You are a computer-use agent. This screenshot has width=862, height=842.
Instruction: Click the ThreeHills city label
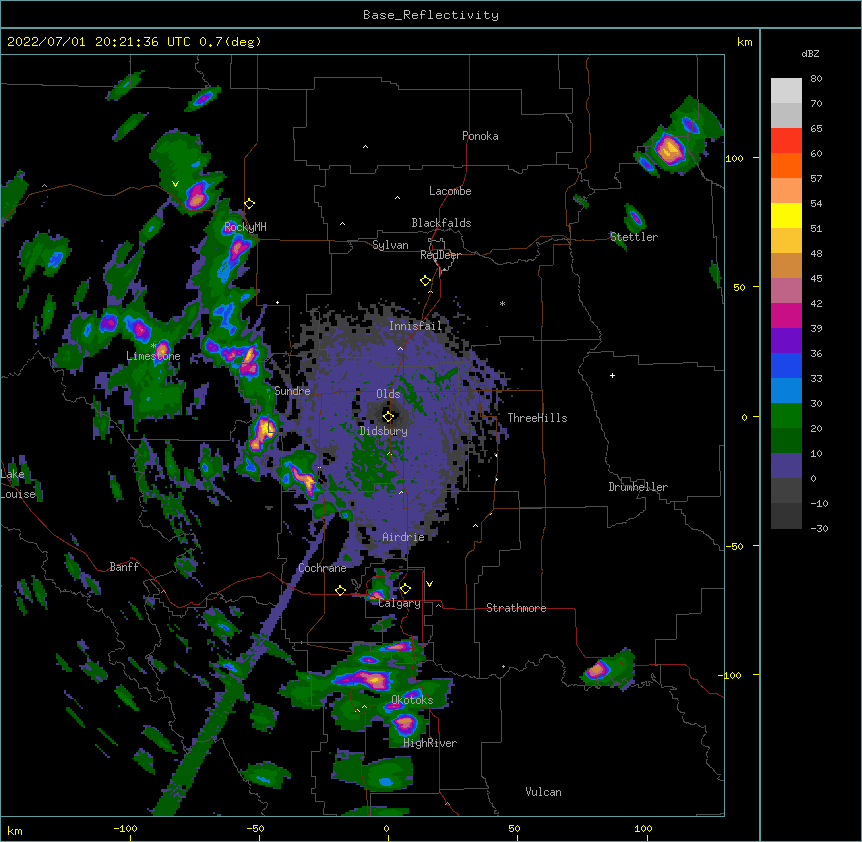click(537, 418)
